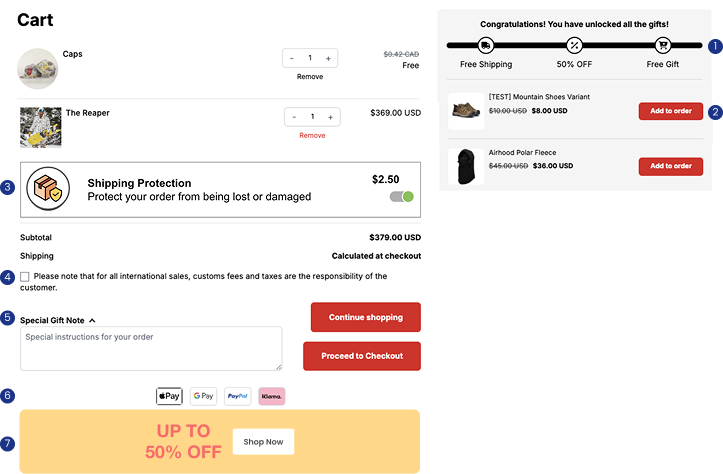Decrease The Reaper quantity with minus button
This screenshot has height=474, width=723.
pyautogui.click(x=294, y=117)
